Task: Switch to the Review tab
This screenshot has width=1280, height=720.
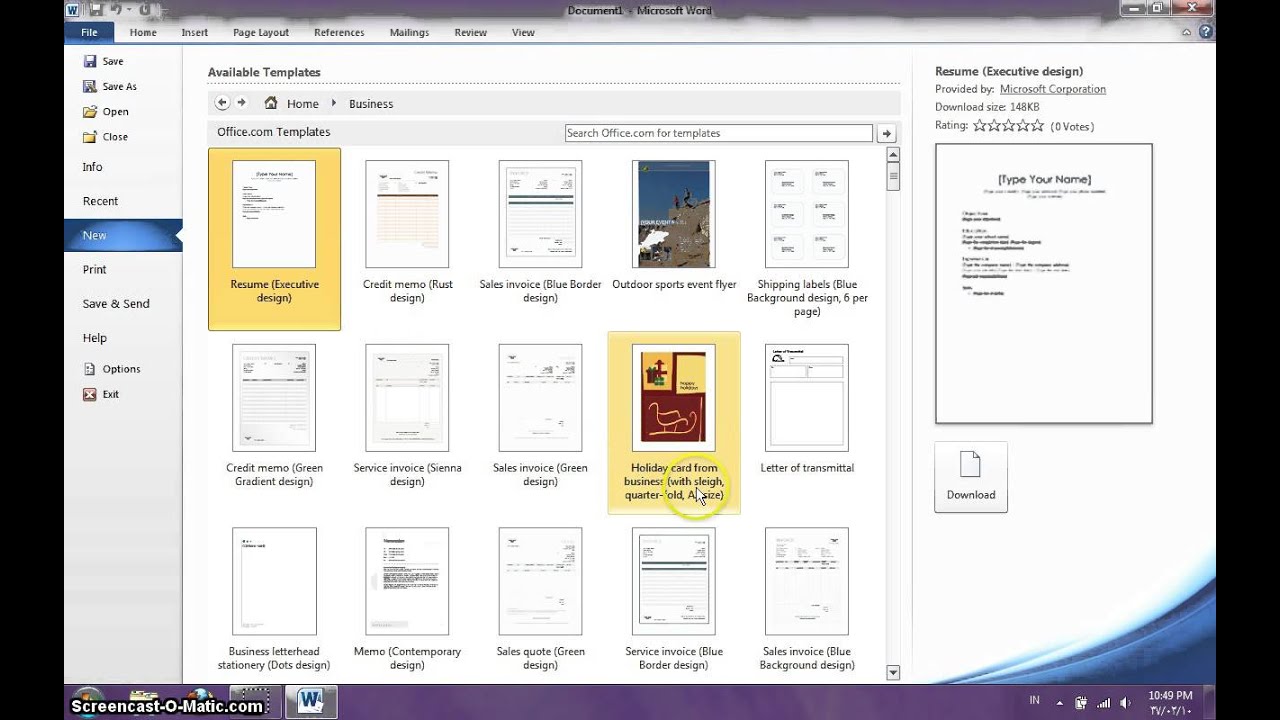Action: [x=471, y=32]
